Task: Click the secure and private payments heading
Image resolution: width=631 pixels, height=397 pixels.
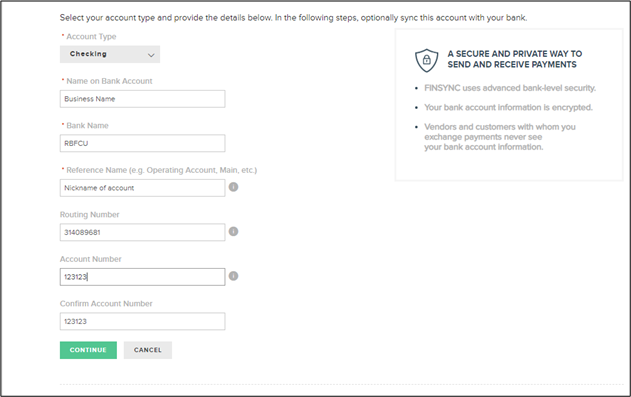Action: (x=515, y=59)
